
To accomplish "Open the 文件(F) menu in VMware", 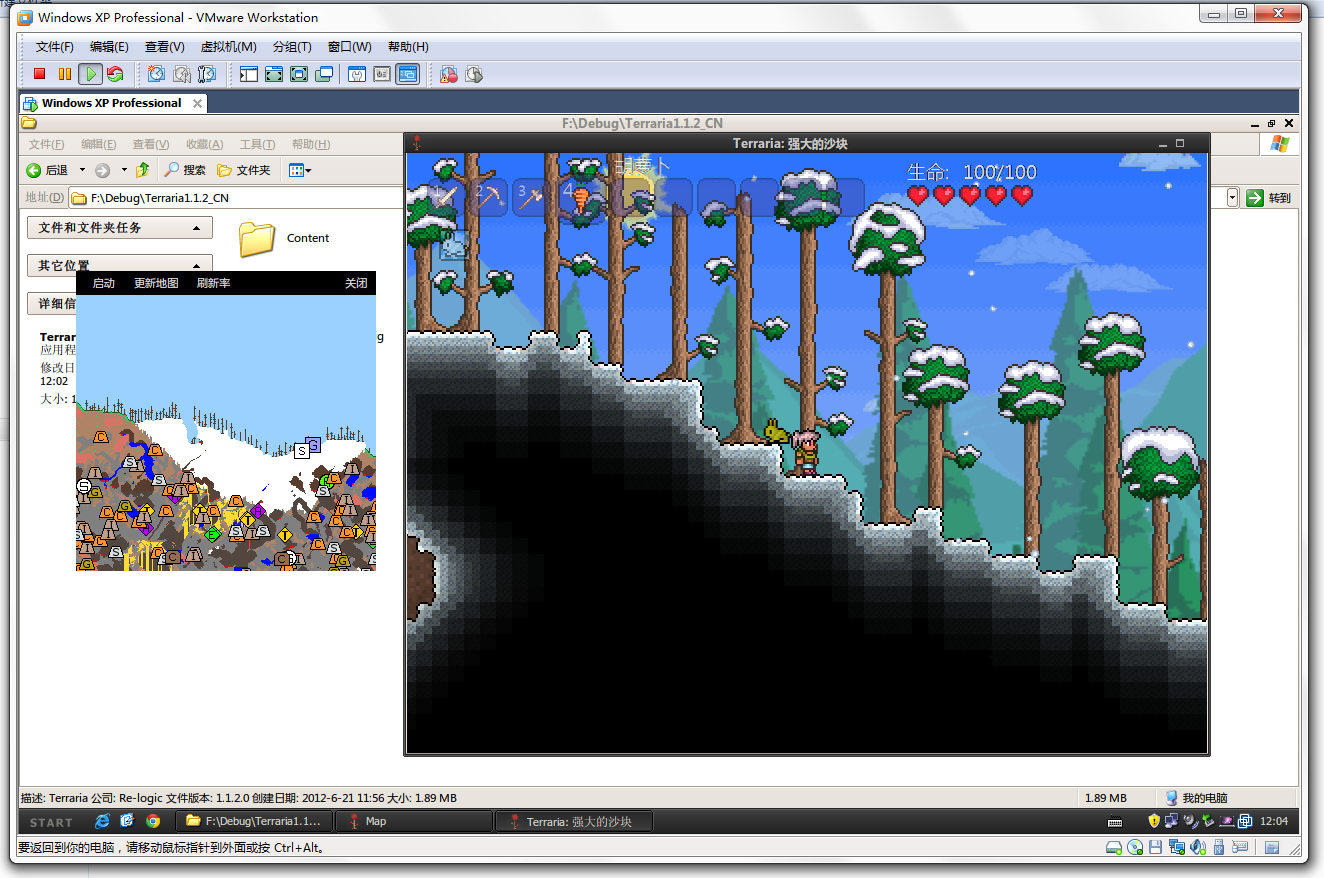I will tap(55, 47).
